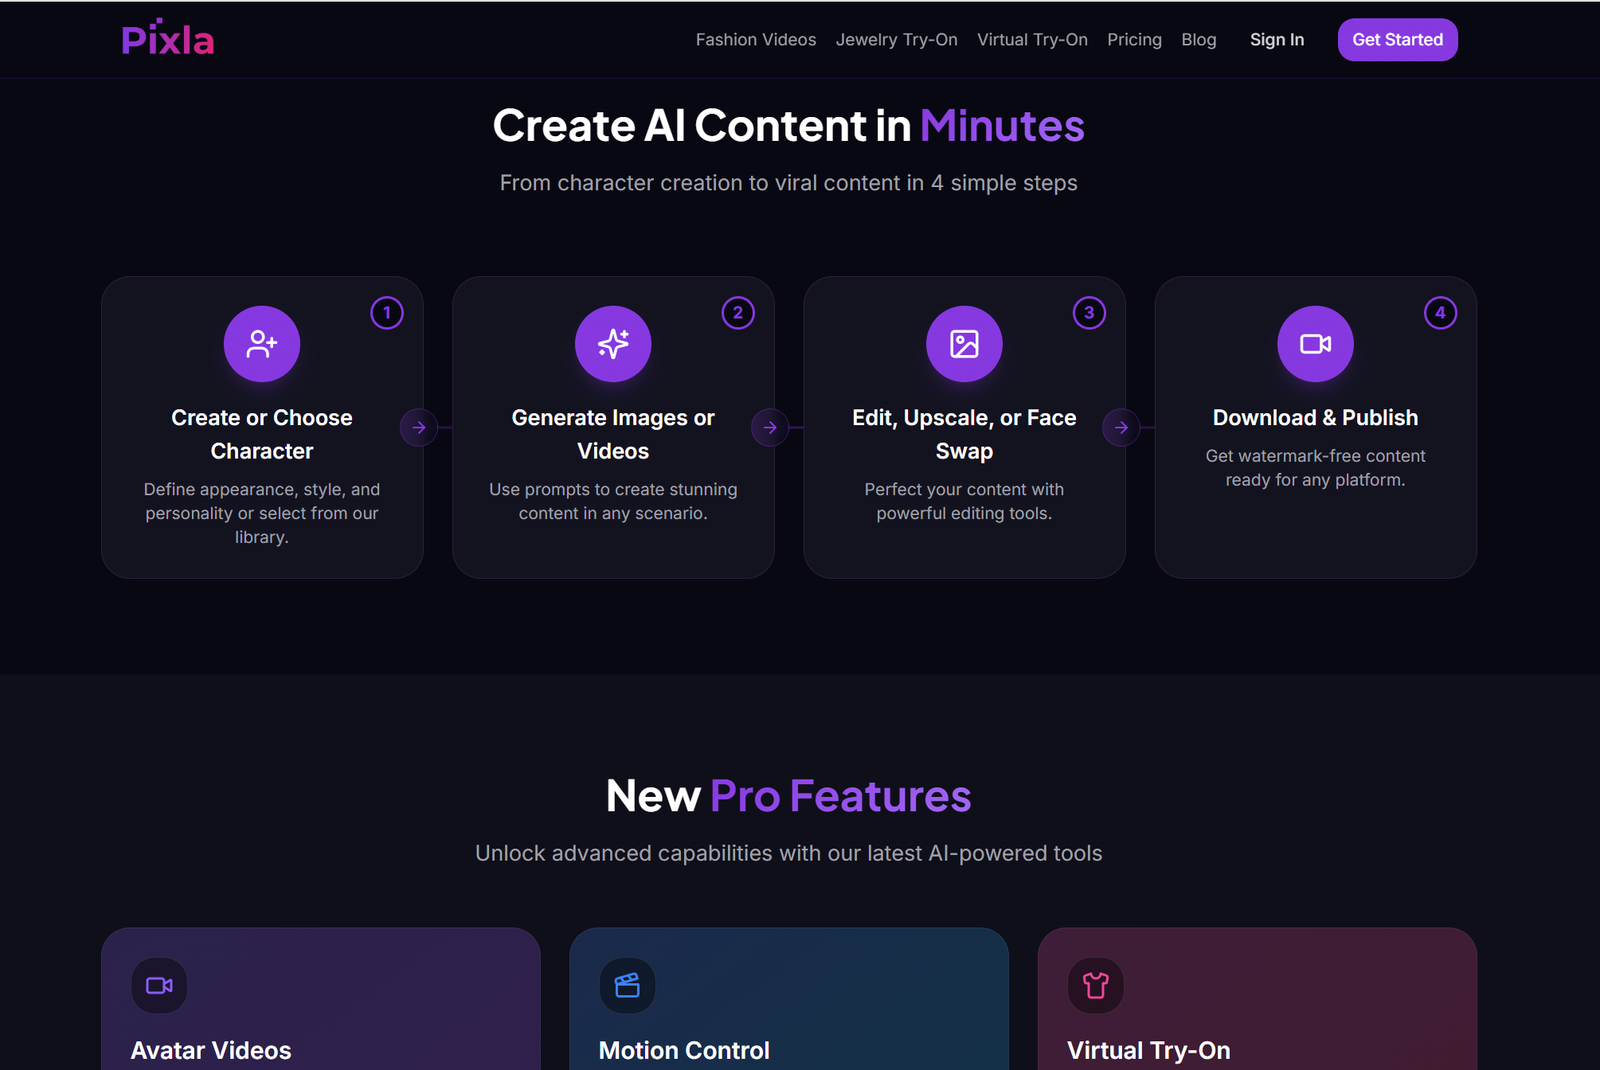Click the sparkles icon on Generate Images card

pos(613,344)
